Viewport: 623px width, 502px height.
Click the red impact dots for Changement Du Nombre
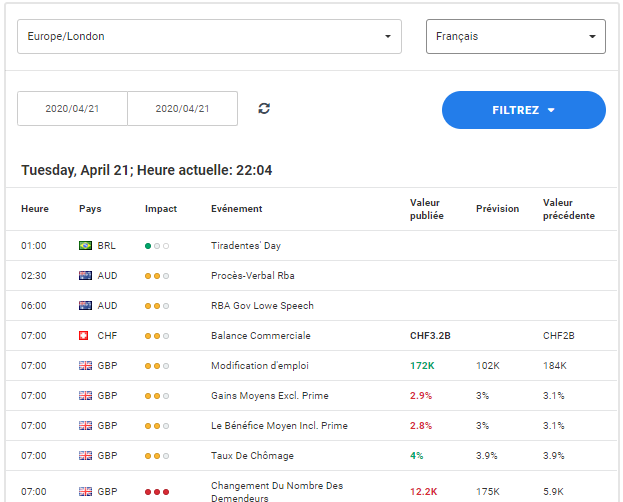(157, 492)
